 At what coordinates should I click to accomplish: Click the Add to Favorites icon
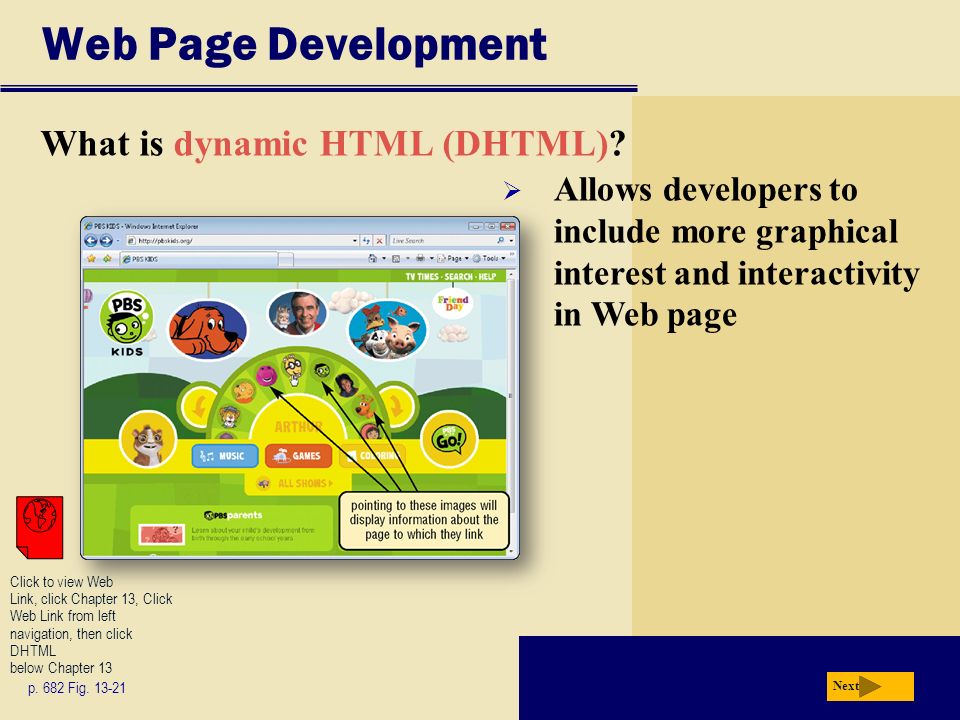click(107, 258)
